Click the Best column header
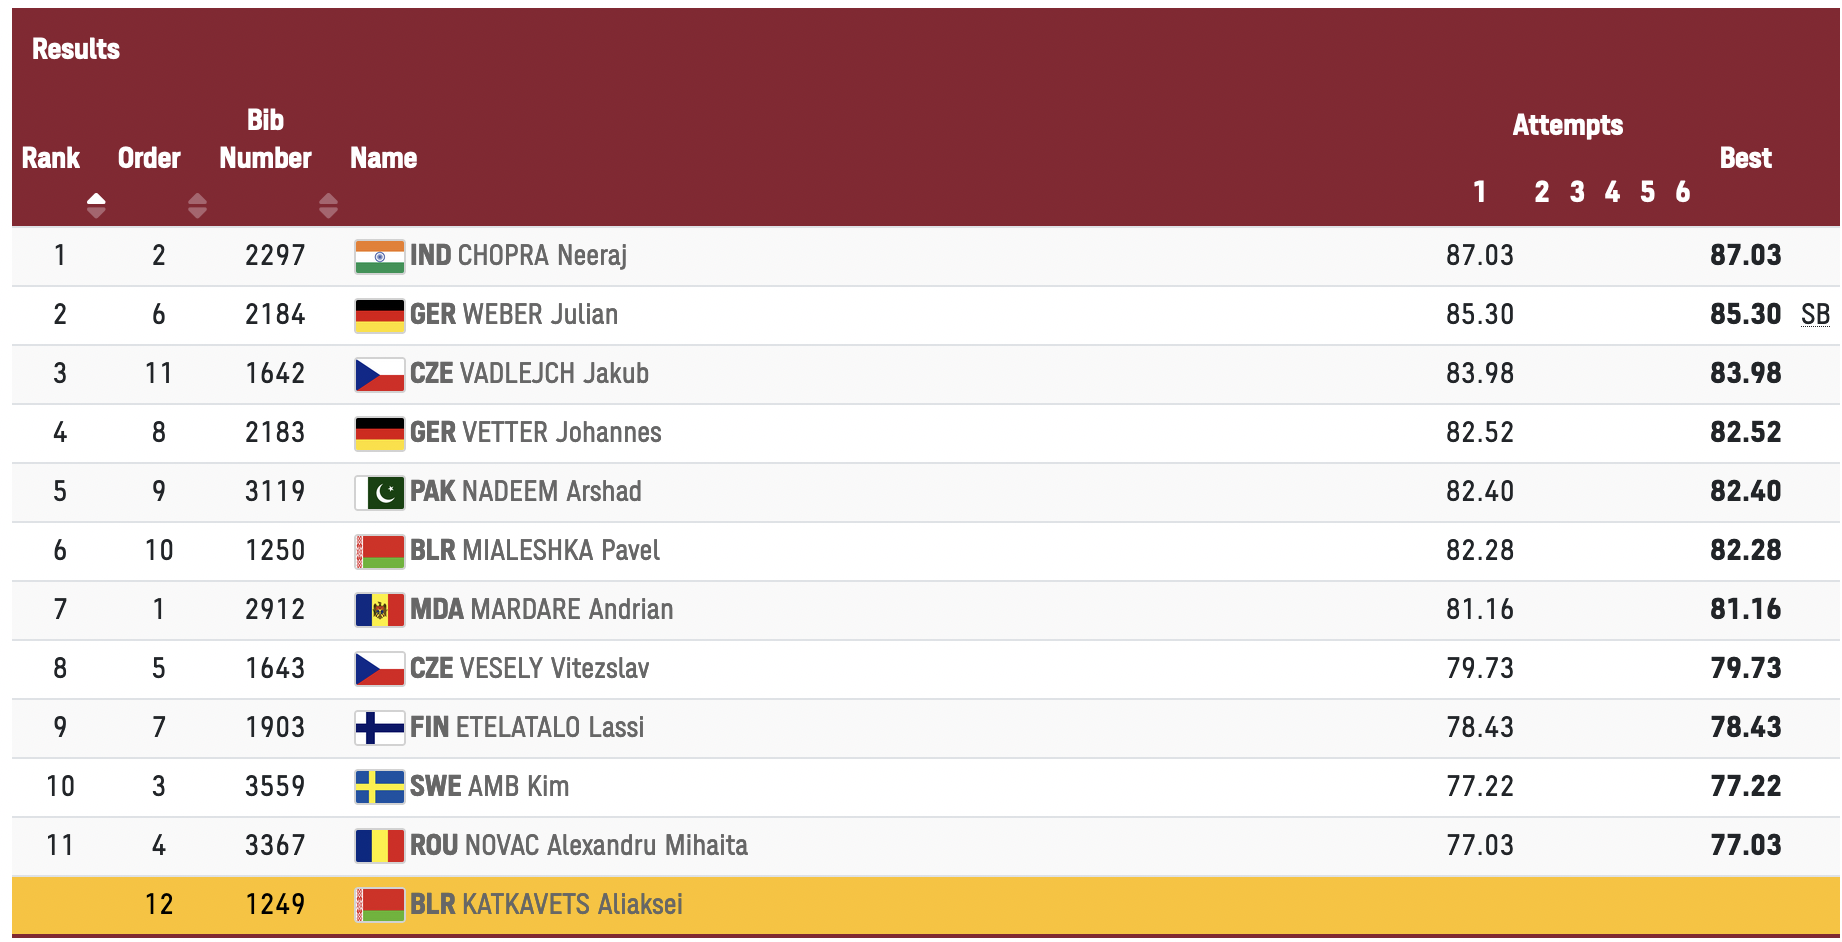Viewport: 1842px width, 942px height. tap(1745, 158)
